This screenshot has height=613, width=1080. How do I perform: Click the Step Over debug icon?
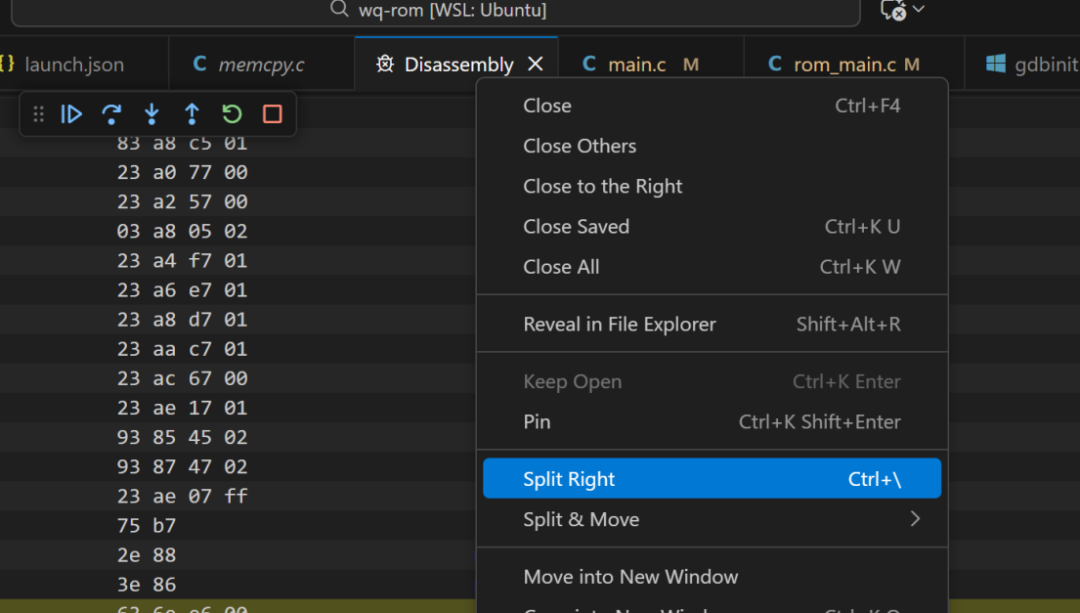111,114
